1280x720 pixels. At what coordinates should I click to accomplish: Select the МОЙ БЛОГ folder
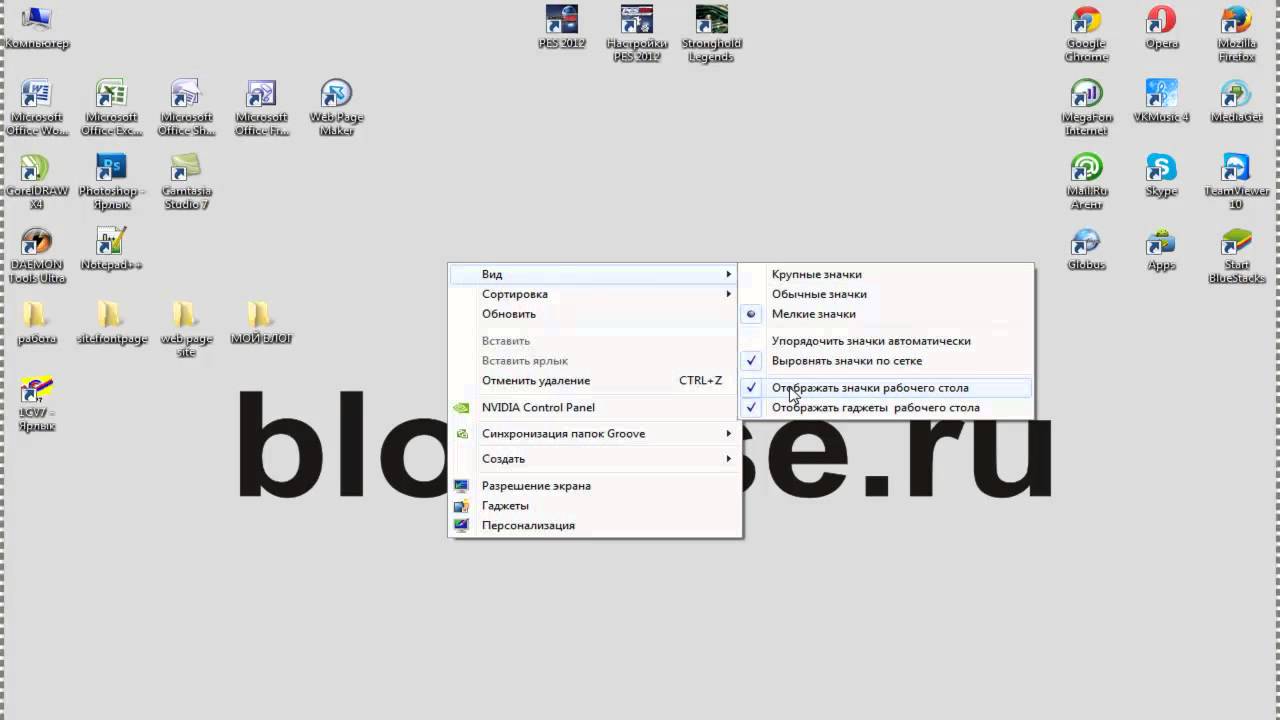click(261, 323)
